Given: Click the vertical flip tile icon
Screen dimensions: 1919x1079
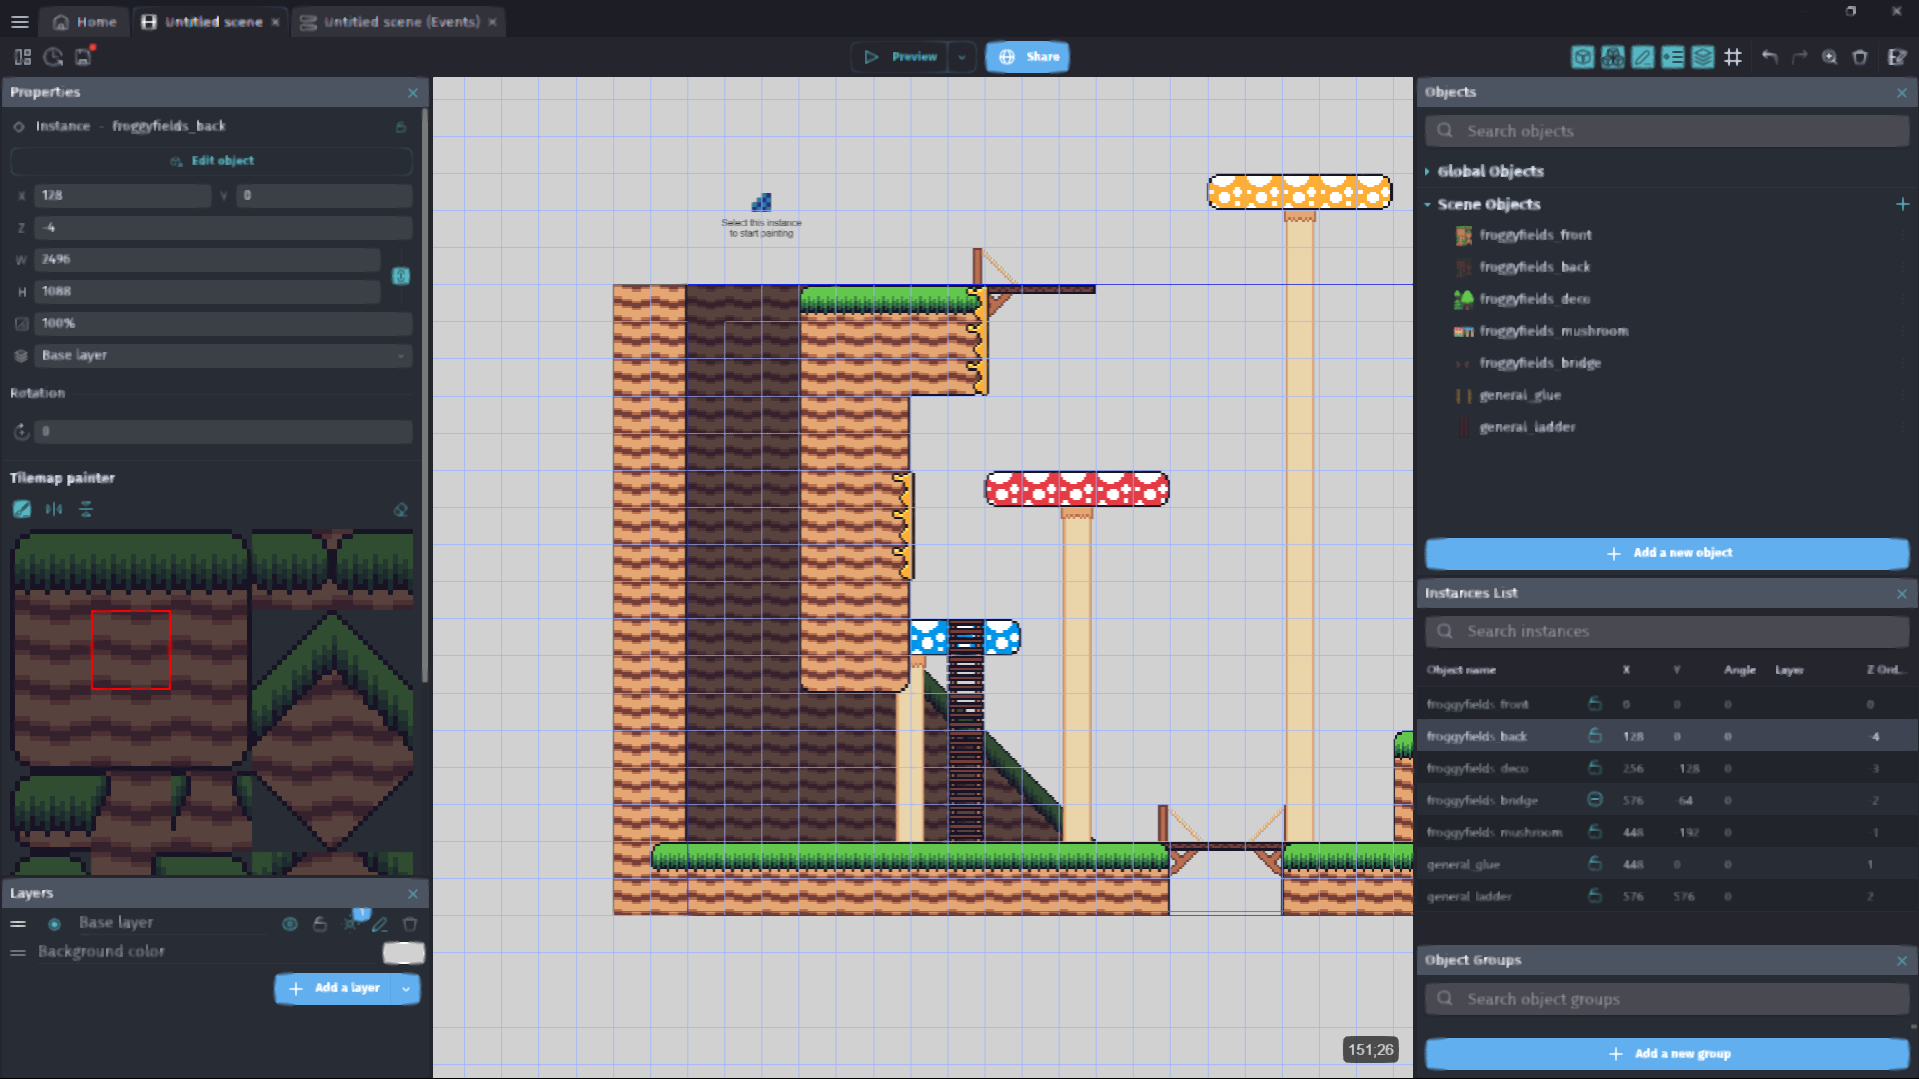Looking at the screenshot, I should pos(86,510).
